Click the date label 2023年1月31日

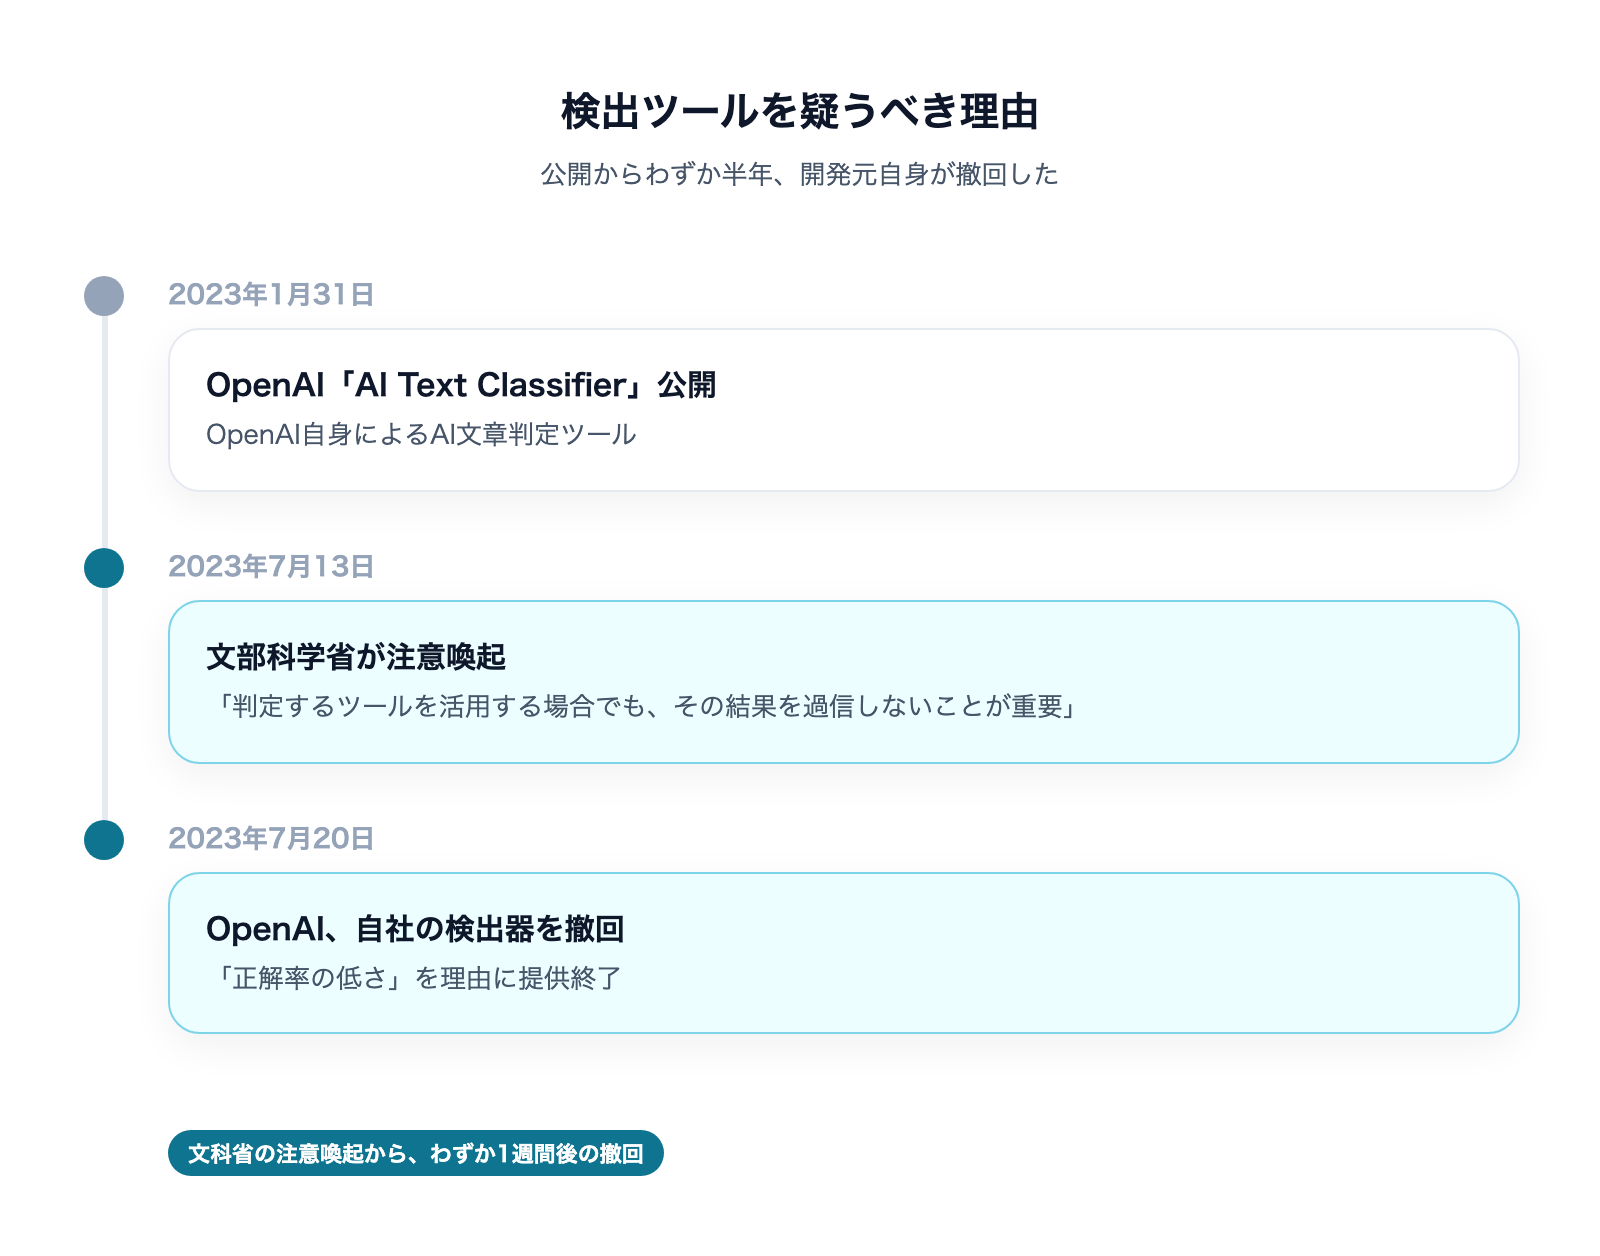point(271,294)
